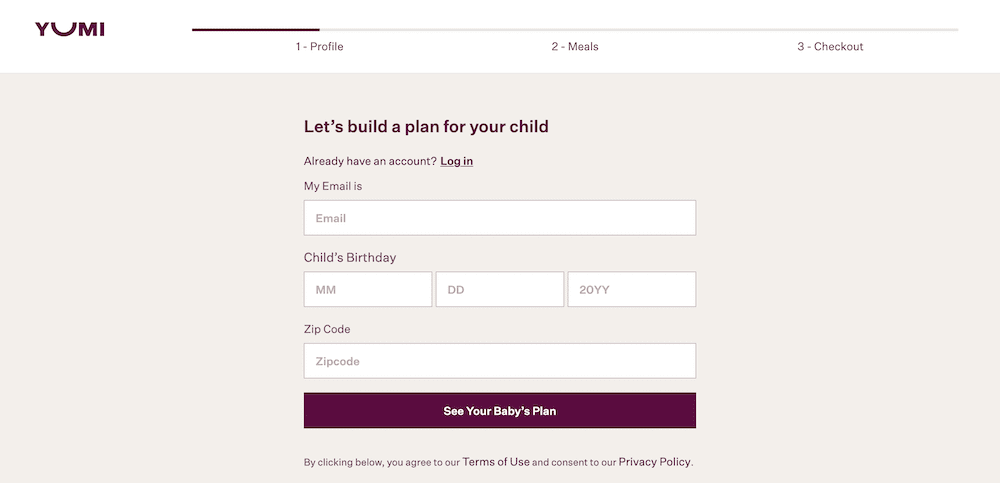1000x483 pixels.
Task: Open the Terms of Use link
Action: (496, 462)
